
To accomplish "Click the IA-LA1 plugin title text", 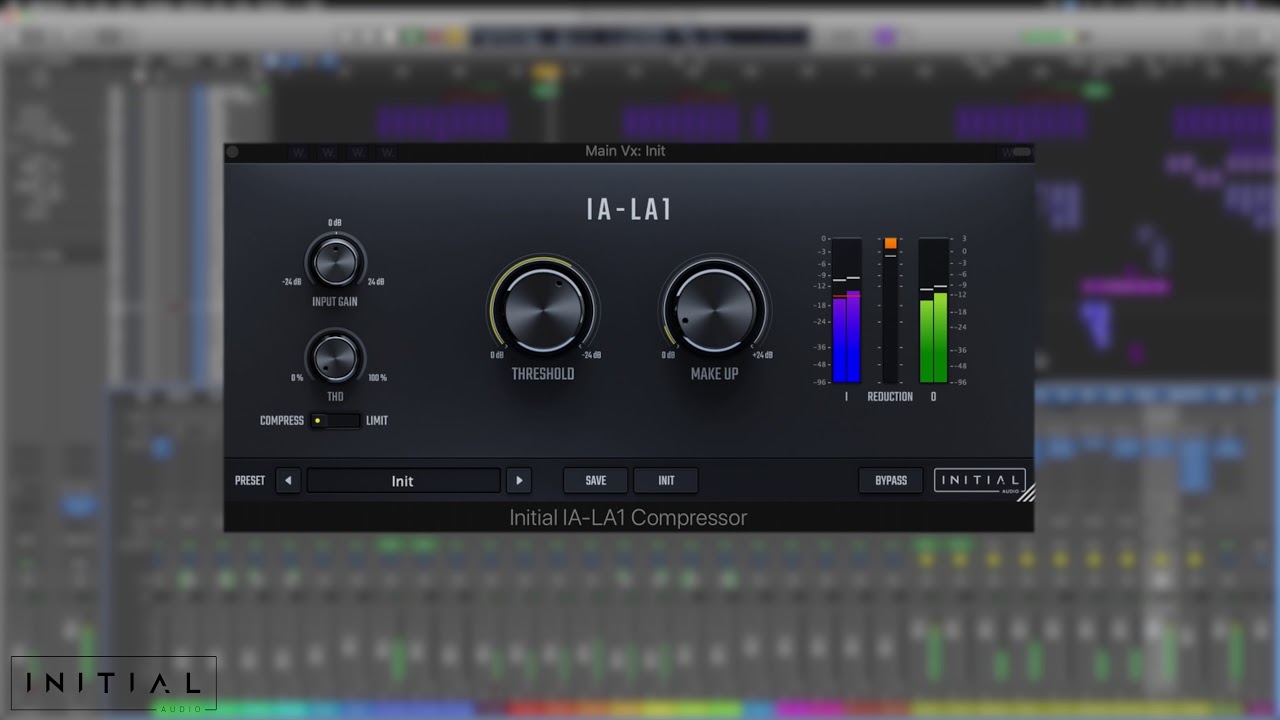I will point(629,209).
